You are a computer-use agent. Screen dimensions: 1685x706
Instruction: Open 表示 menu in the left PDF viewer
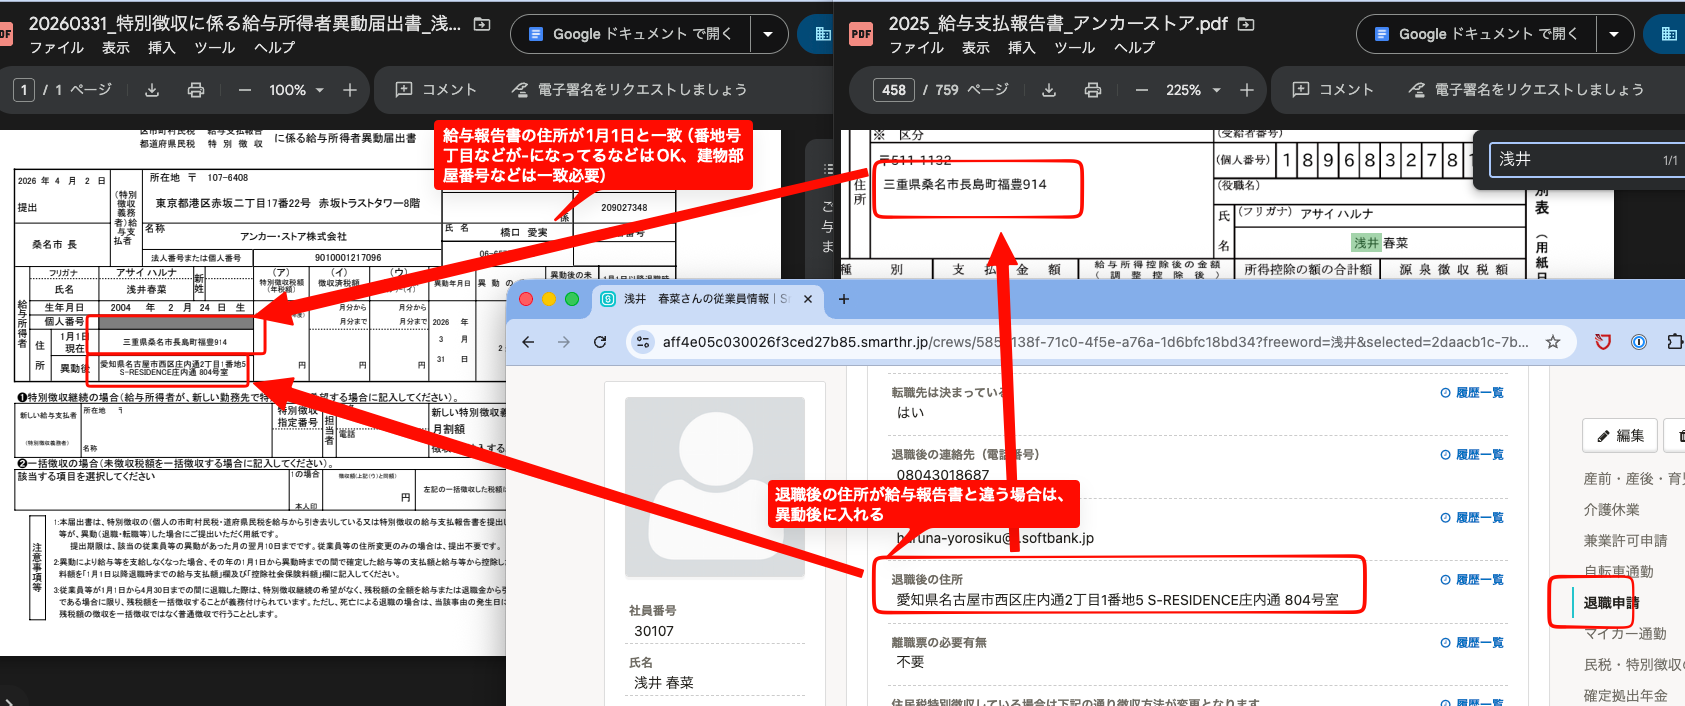pyautogui.click(x=115, y=48)
